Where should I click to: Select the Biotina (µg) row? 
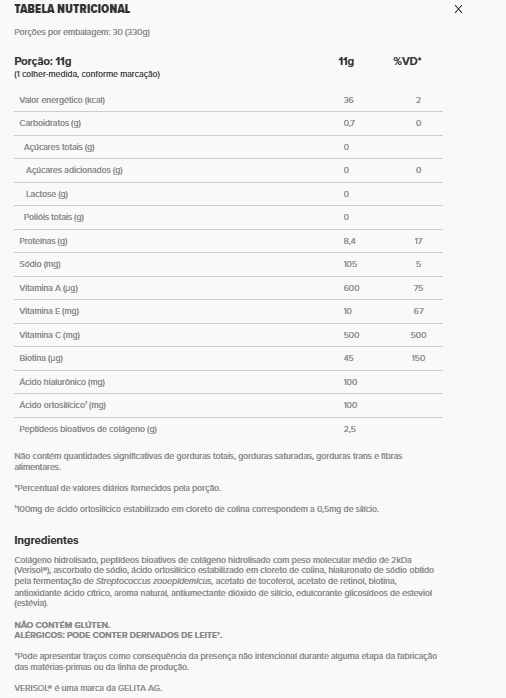(228, 358)
